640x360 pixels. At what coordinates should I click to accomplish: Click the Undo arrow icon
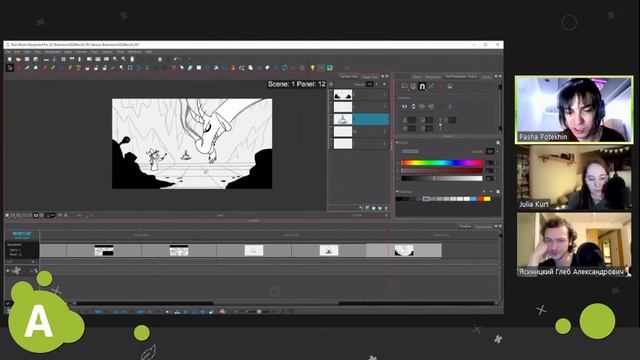(x=176, y=59)
